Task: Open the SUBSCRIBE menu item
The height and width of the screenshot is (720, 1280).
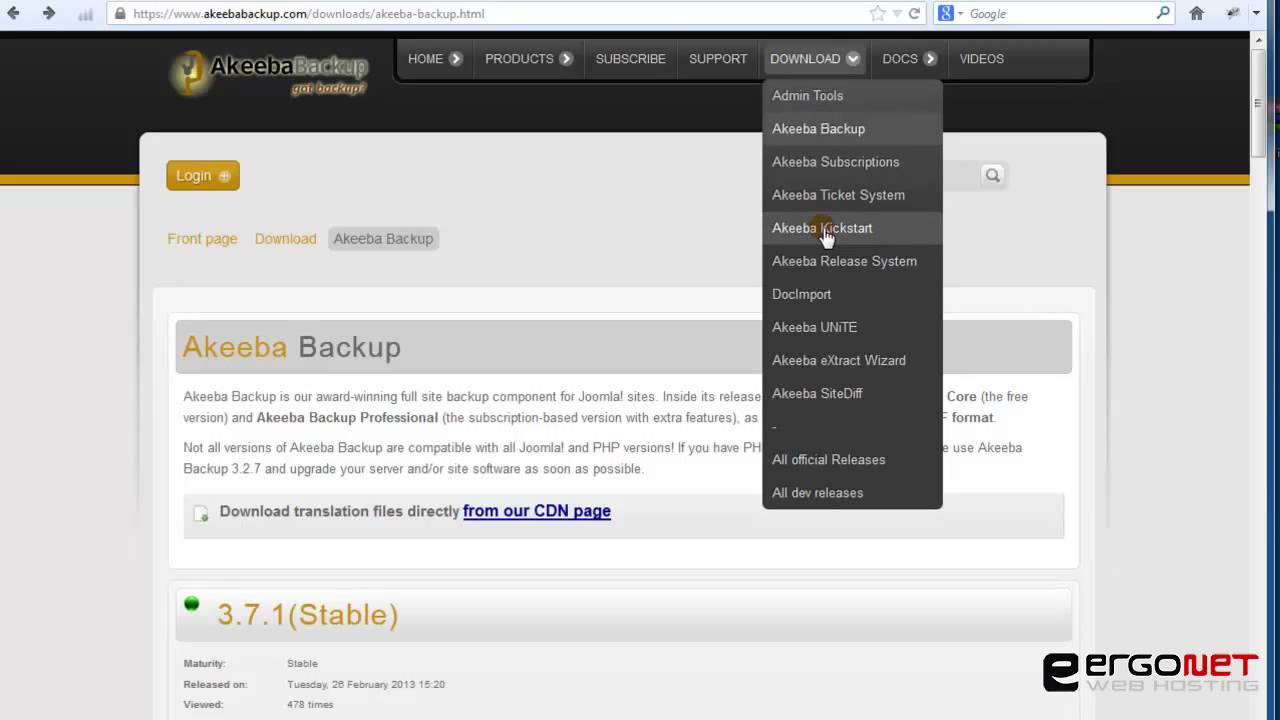Action: (630, 59)
